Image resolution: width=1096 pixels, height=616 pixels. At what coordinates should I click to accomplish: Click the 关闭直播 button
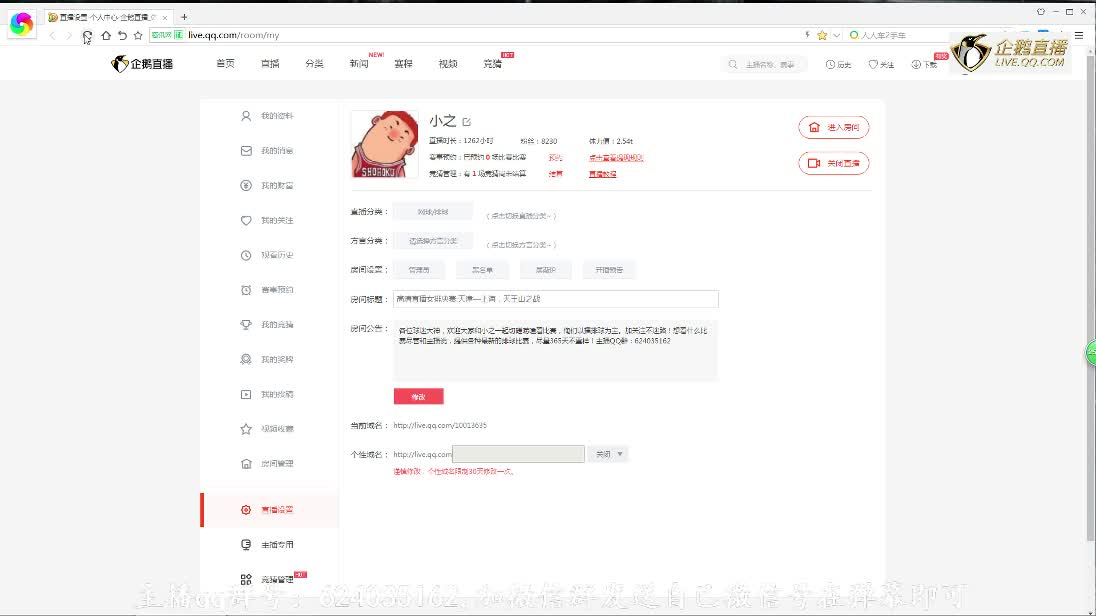pyautogui.click(x=834, y=163)
